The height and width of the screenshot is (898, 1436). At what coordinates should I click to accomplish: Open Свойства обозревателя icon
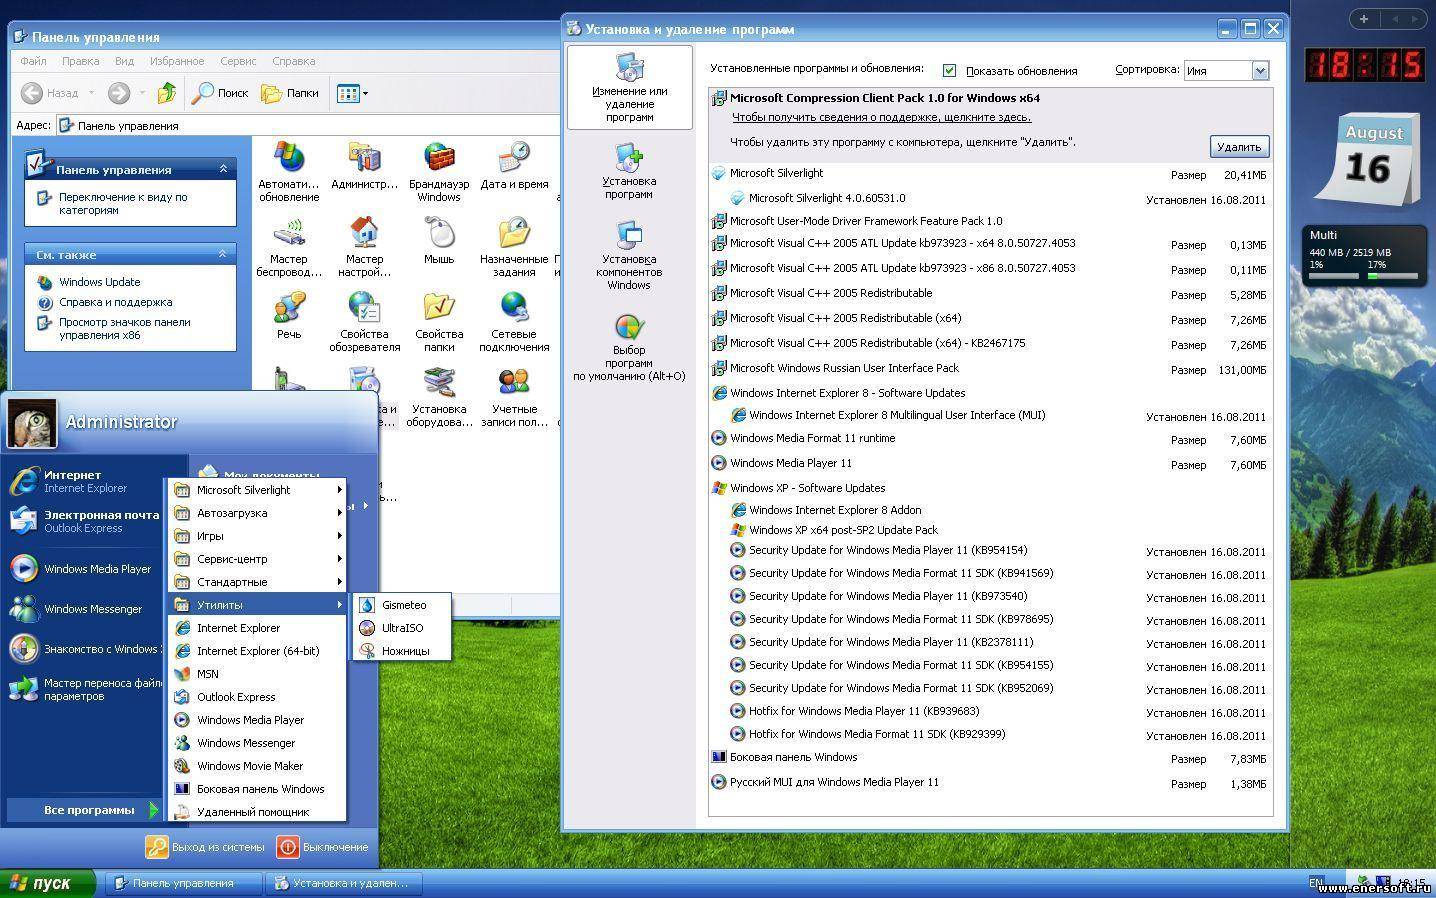point(364,321)
